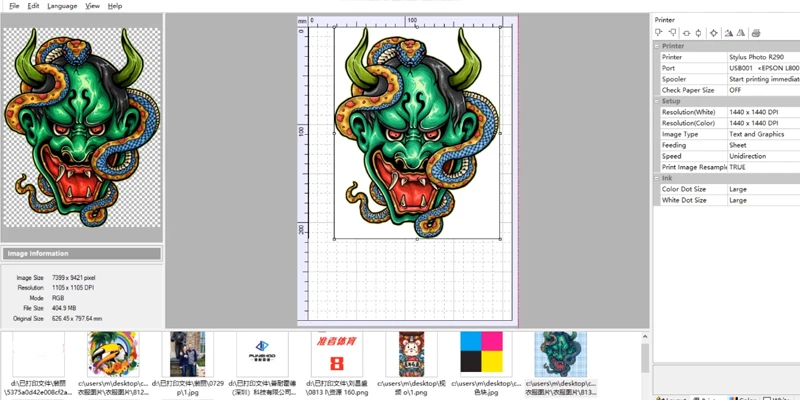Click the center-both-directions diamond icon
800x400 pixels.
click(x=713, y=33)
